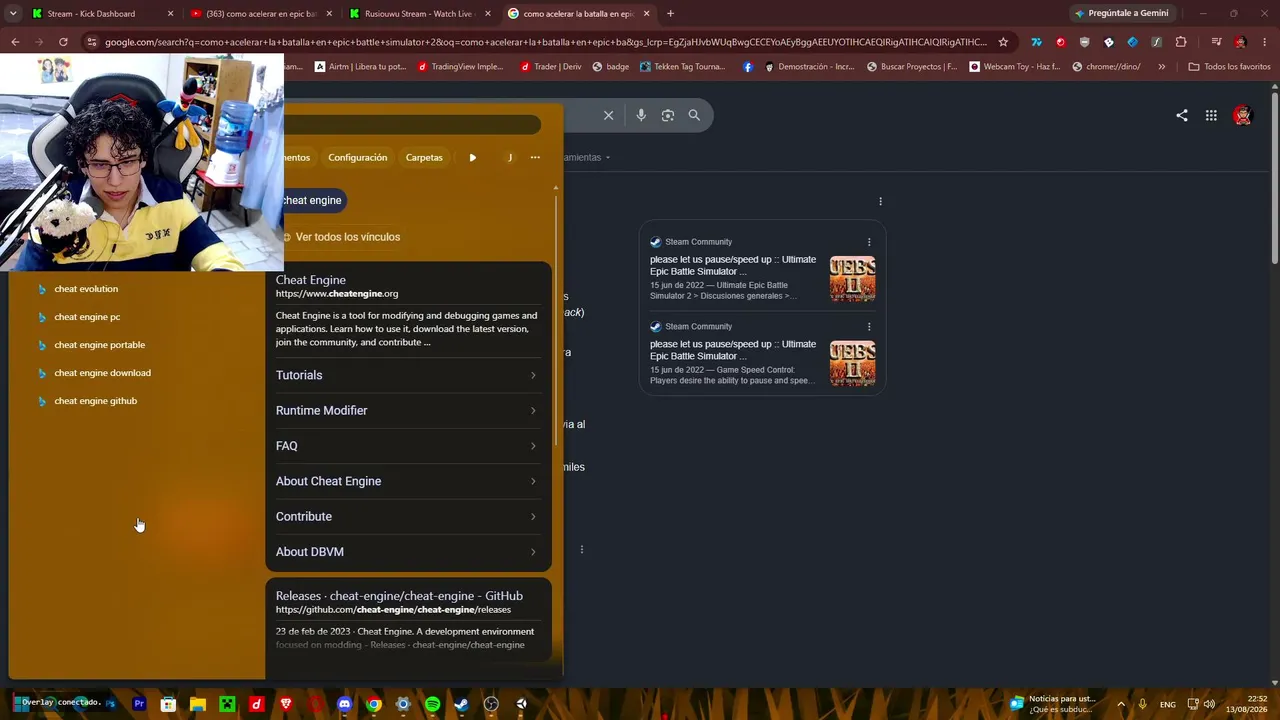This screenshot has height=720, width=1280.
Task: Switch to the Stream - Kick Dashboard tab
Action: (x=100, y=14)
